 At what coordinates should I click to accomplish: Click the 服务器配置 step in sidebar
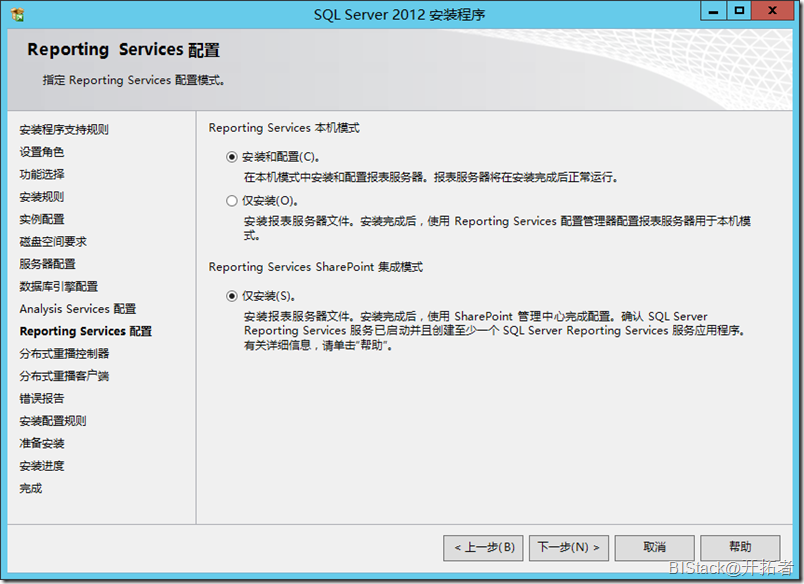47,264
